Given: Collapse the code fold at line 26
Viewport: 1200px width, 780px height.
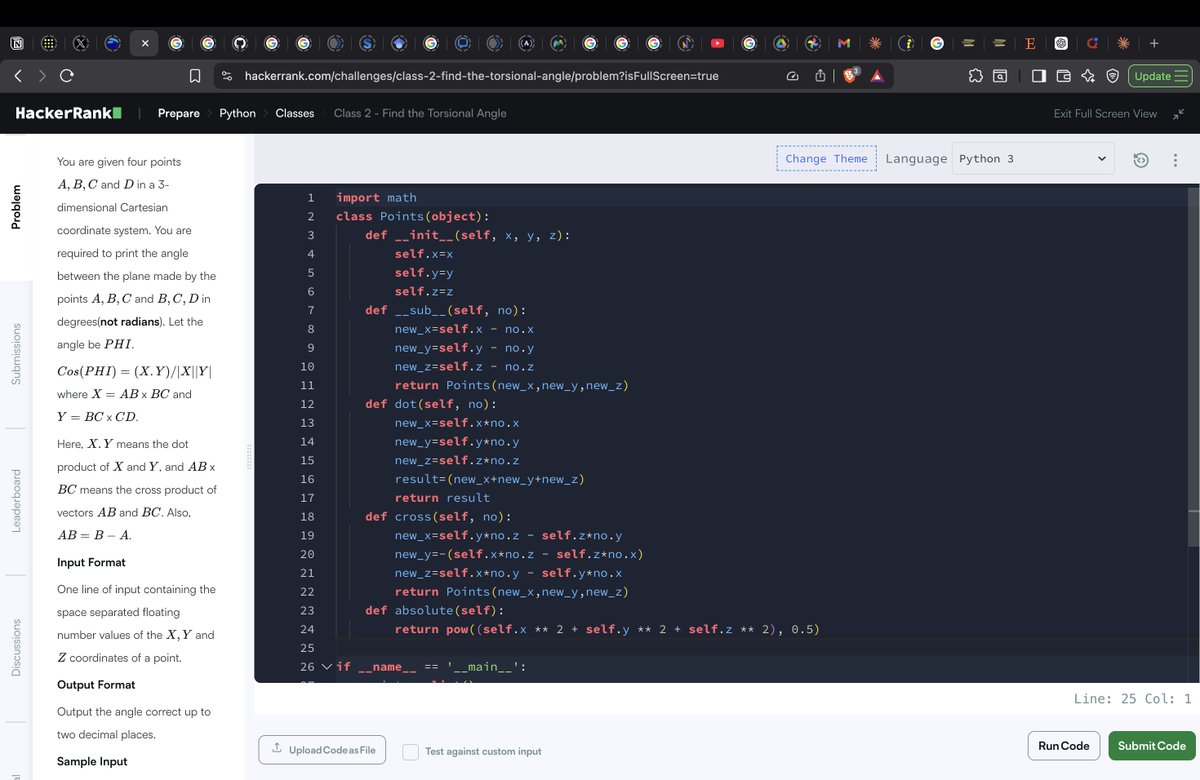Looking at the screenshot, I should pyautogui.click(x=325, y=666).
